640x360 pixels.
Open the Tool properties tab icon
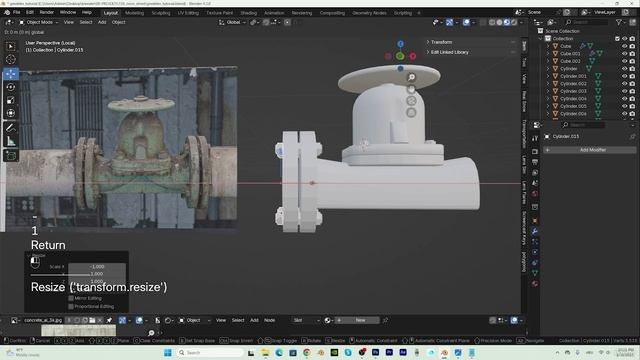pyautogui.click(x=535, y=138)
